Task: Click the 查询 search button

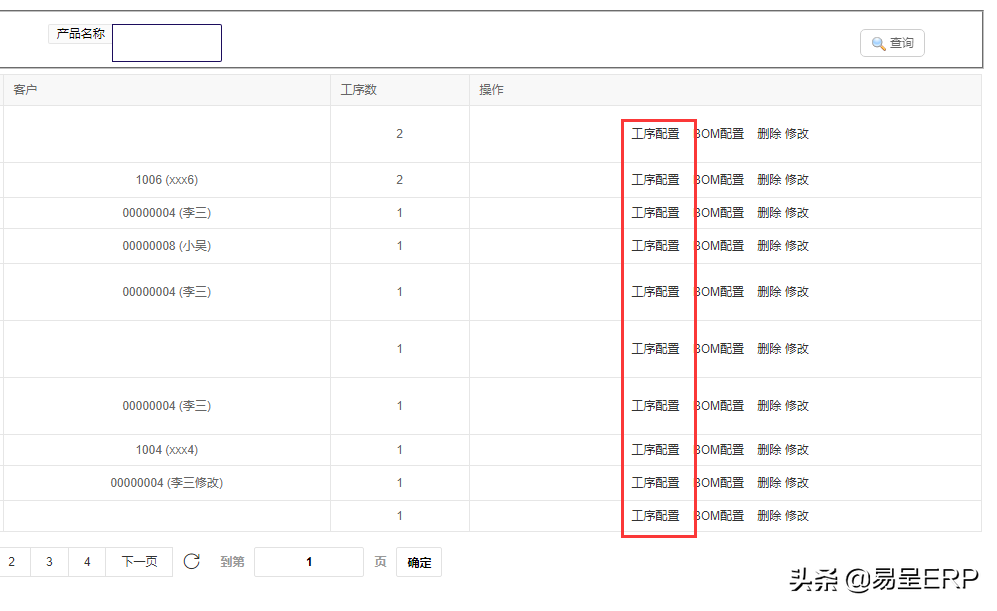Action: pyautogui.click(x=892, y=43)
